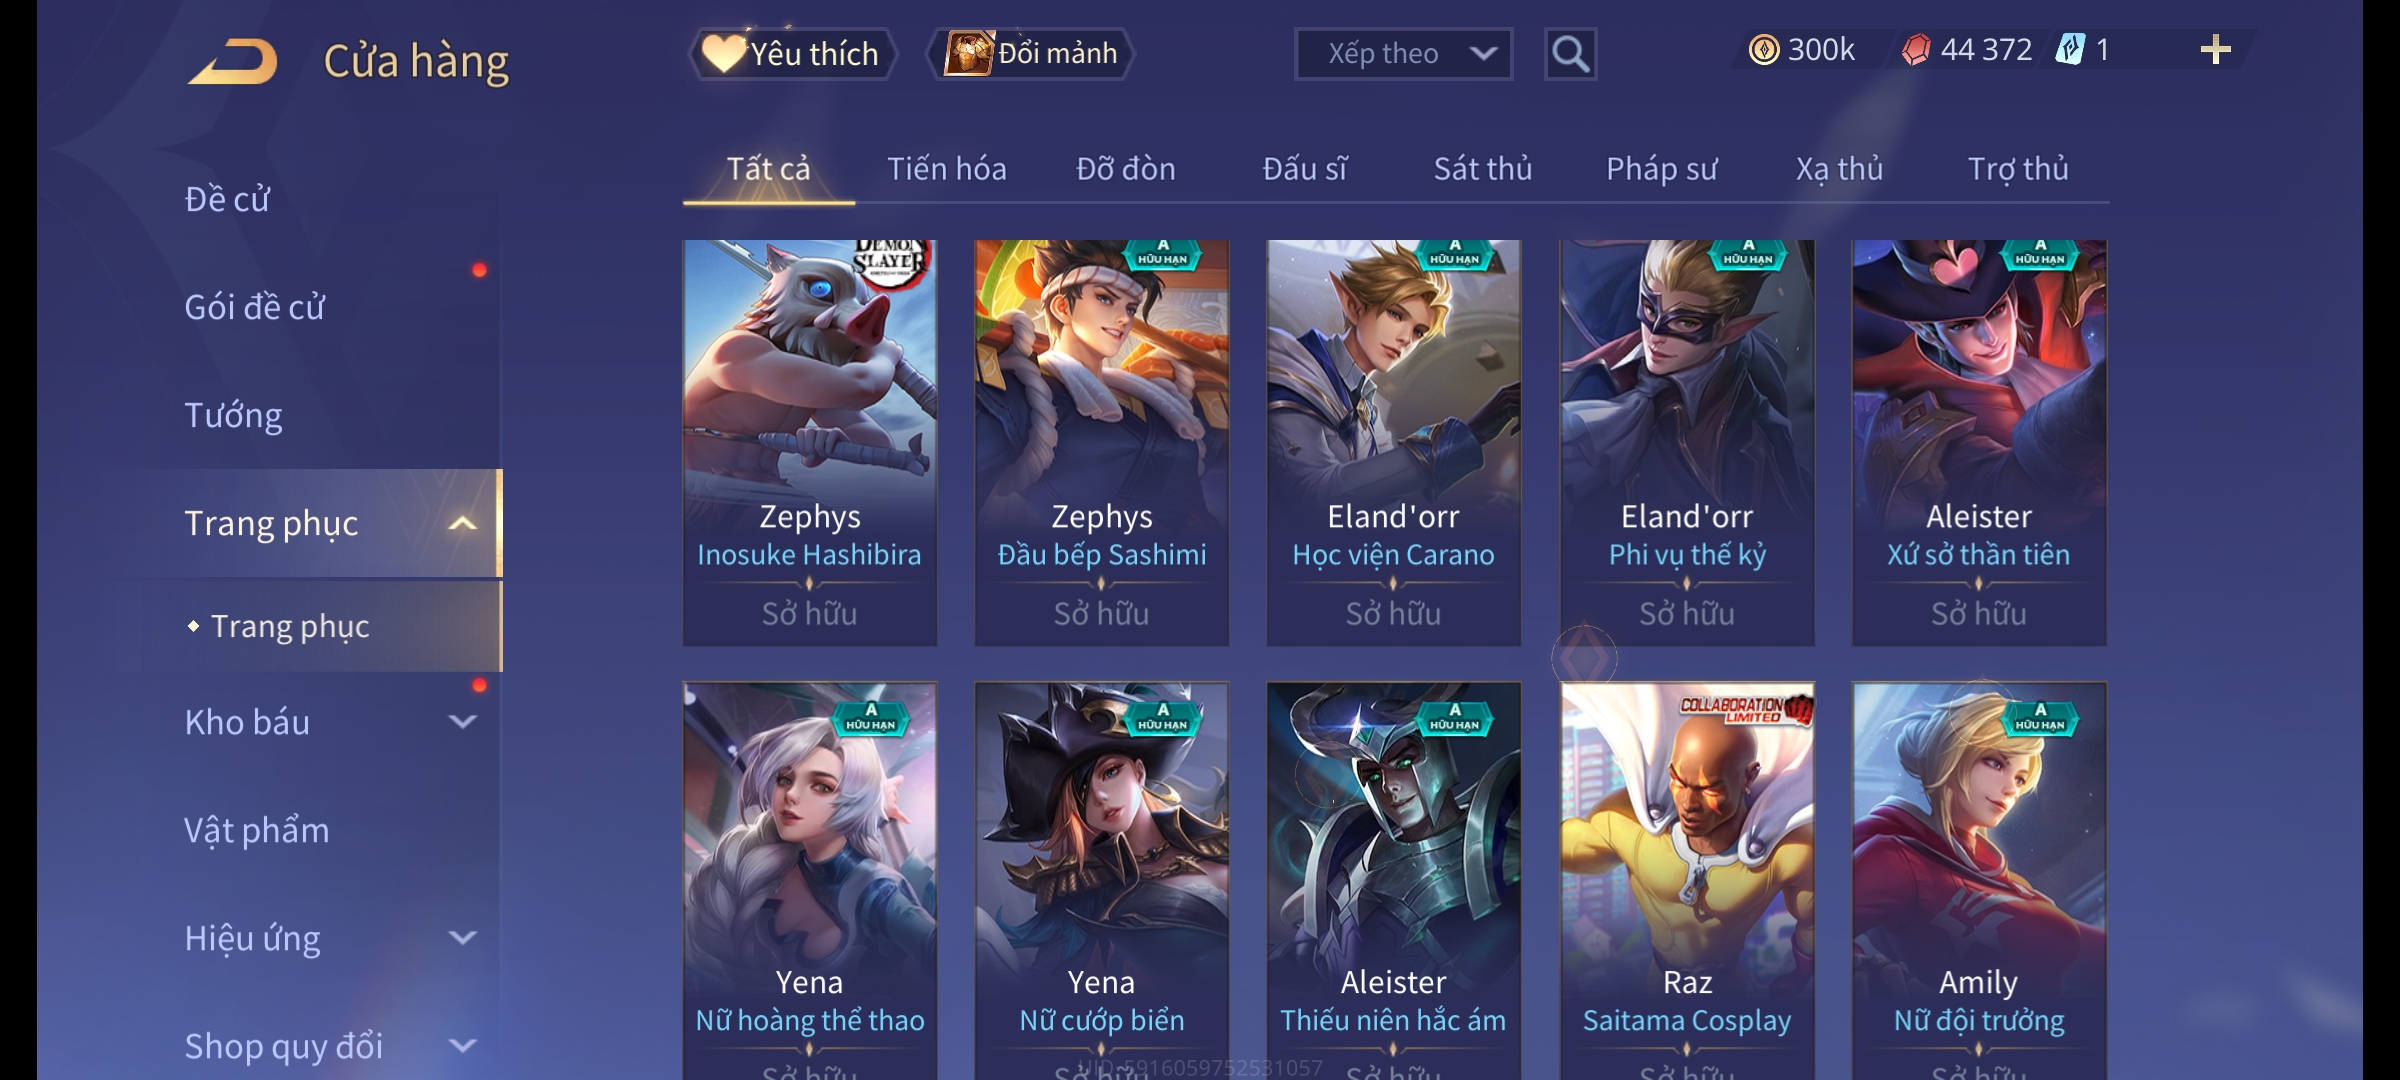2400x1080 pixels.
Task: Expand Shop quy đổi section
Action: tap(462, 1046)
